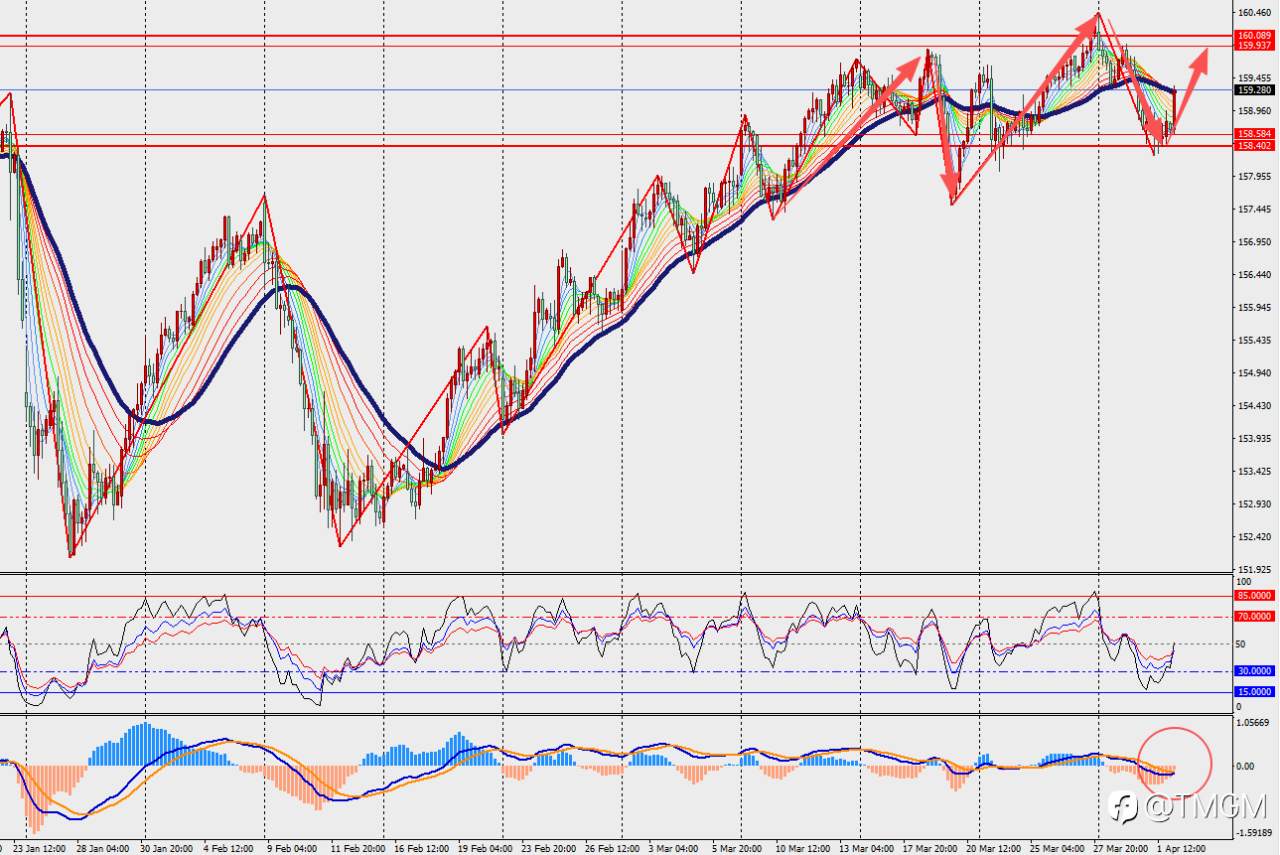Click the 157.955 value on price axis
The image size is (1280, 855).
click(x=1254, y=177)
